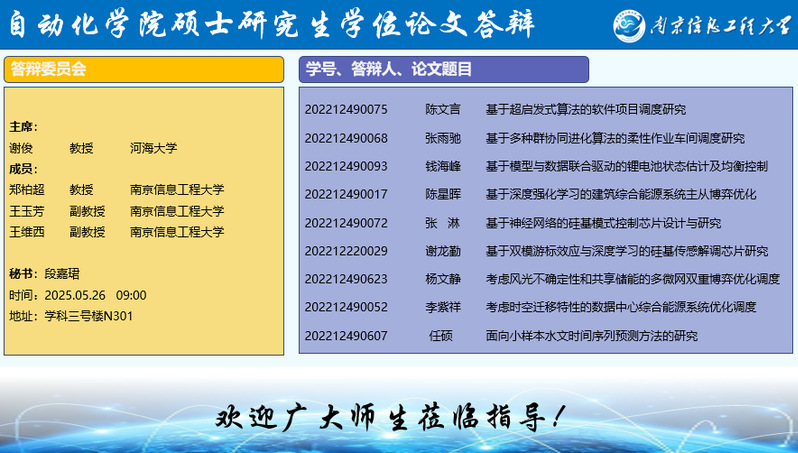The width and height of the screenshot is (798, 453).
Task: Select the 学号、答辩人、论文题目 panel header
Action: [443, 69]
